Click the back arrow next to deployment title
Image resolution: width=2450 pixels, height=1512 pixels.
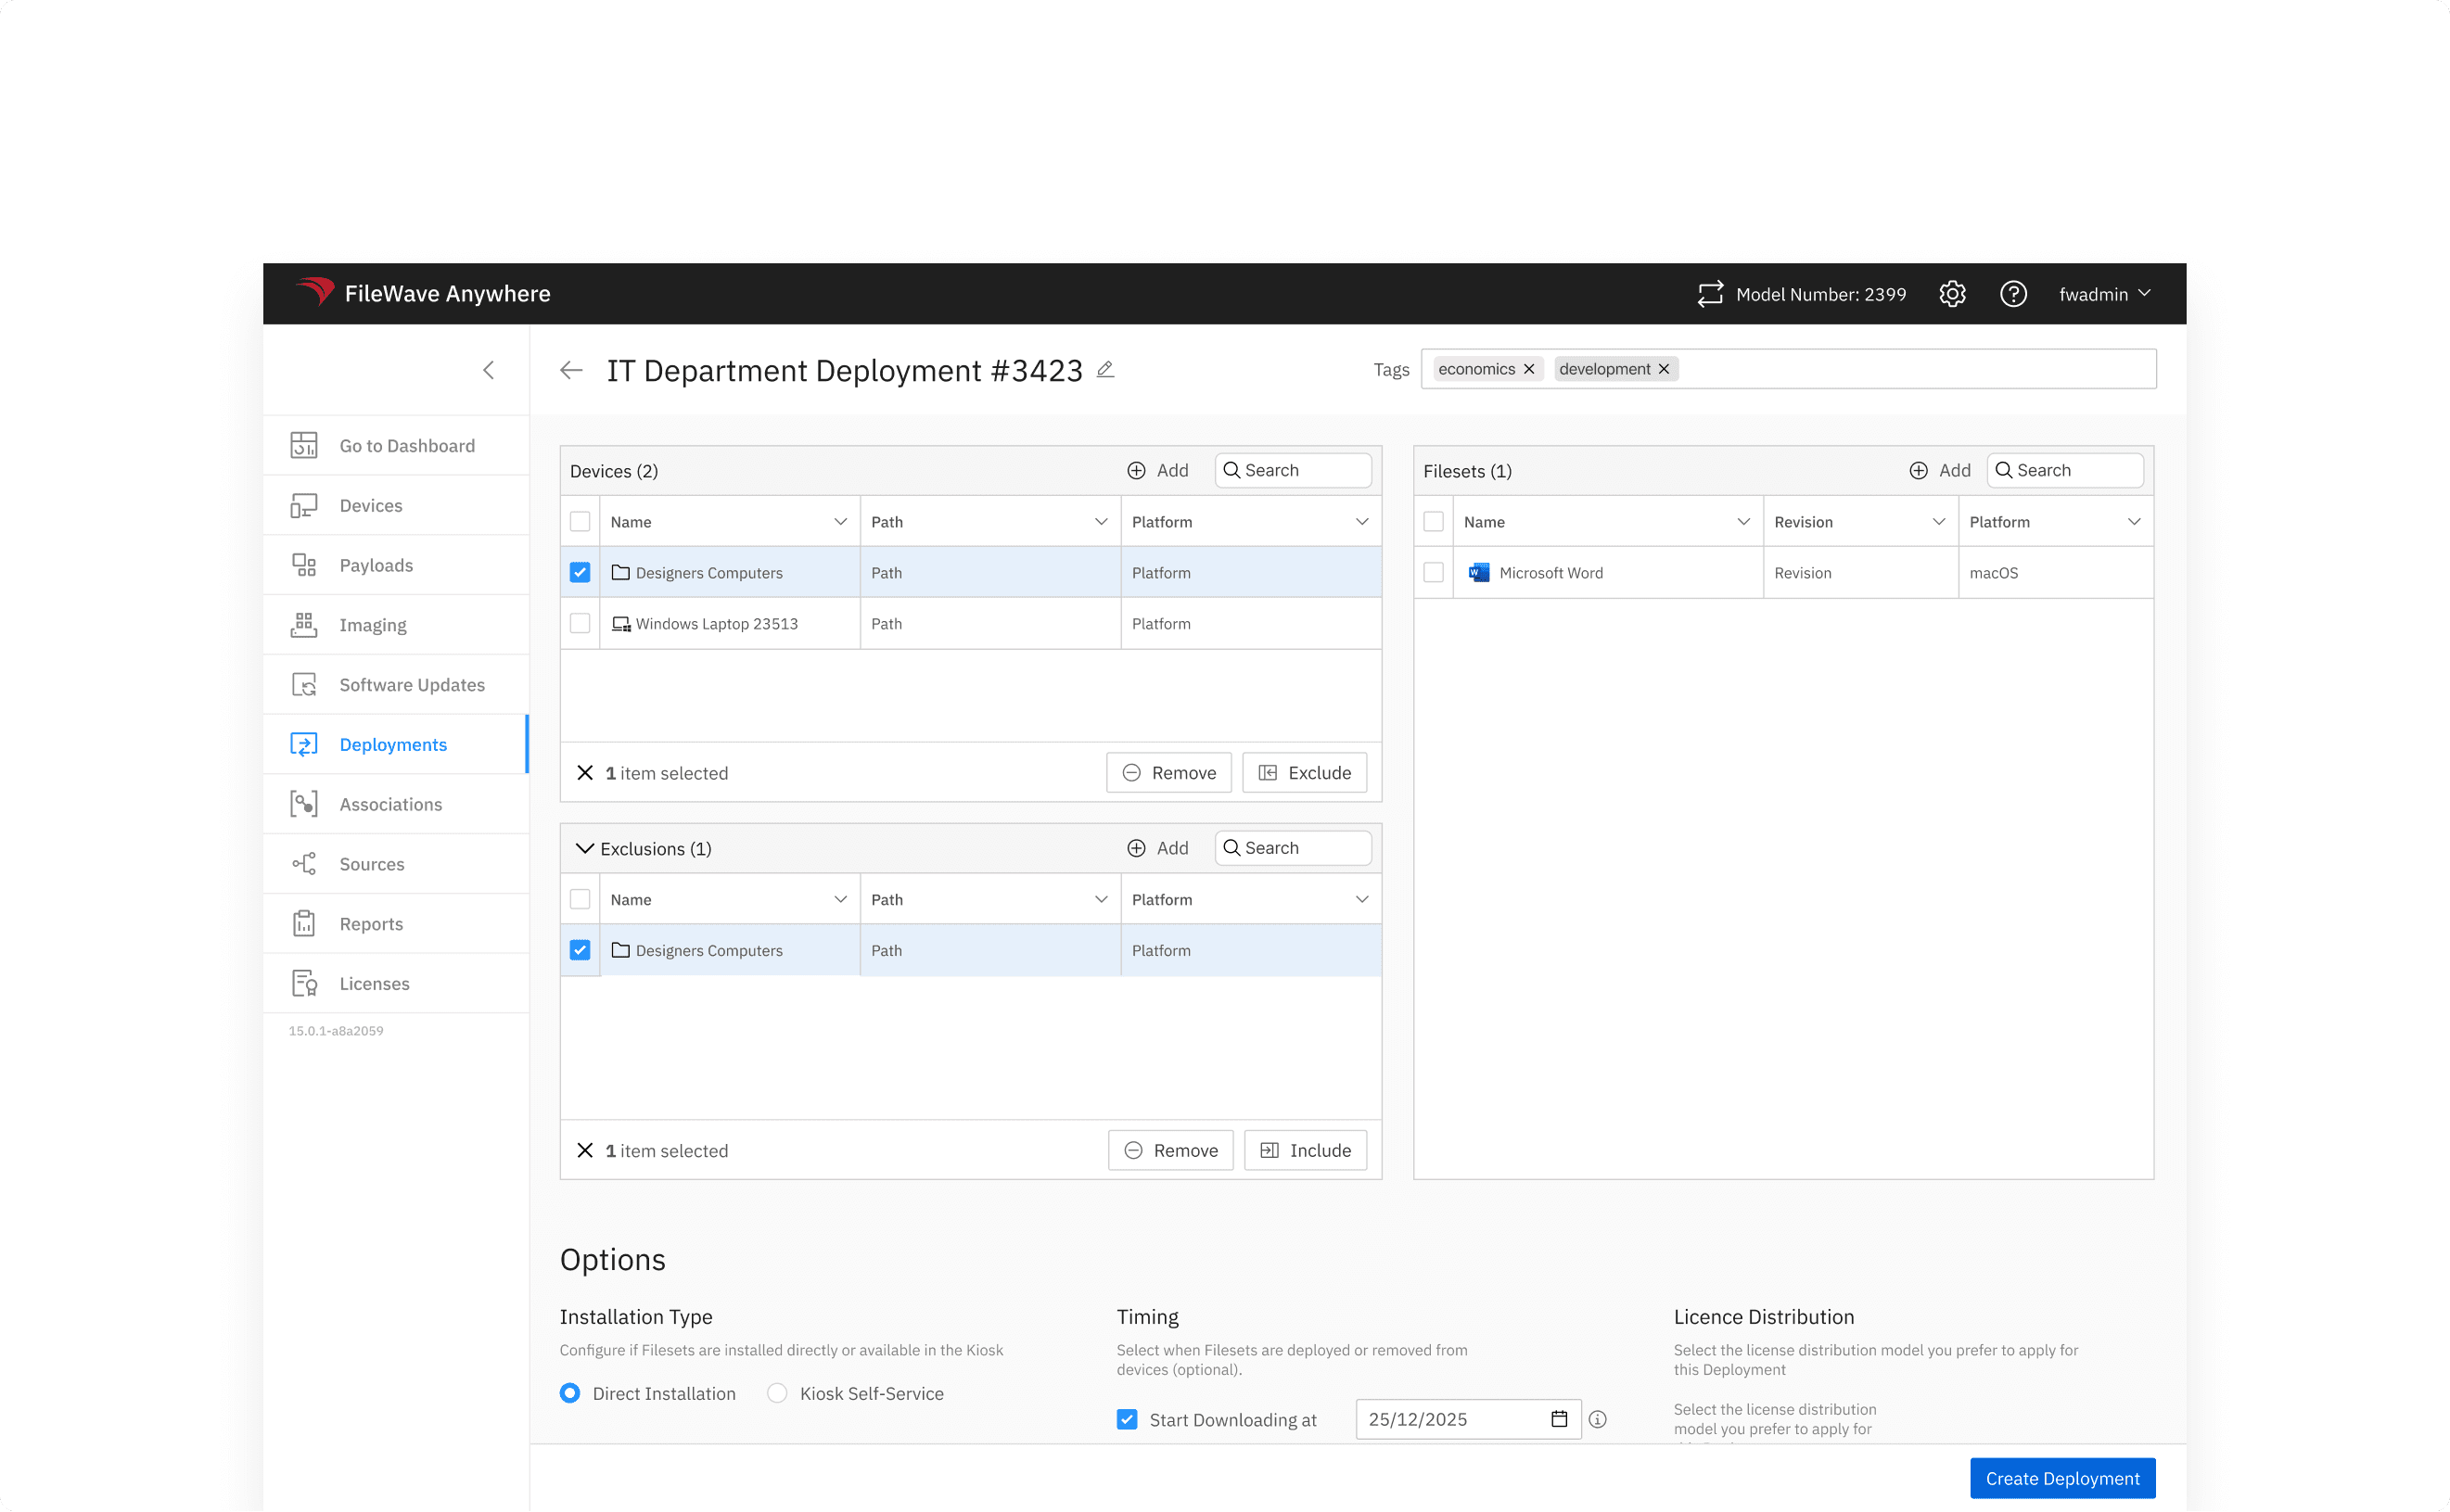pyautogui.click(x=571, y=371)
